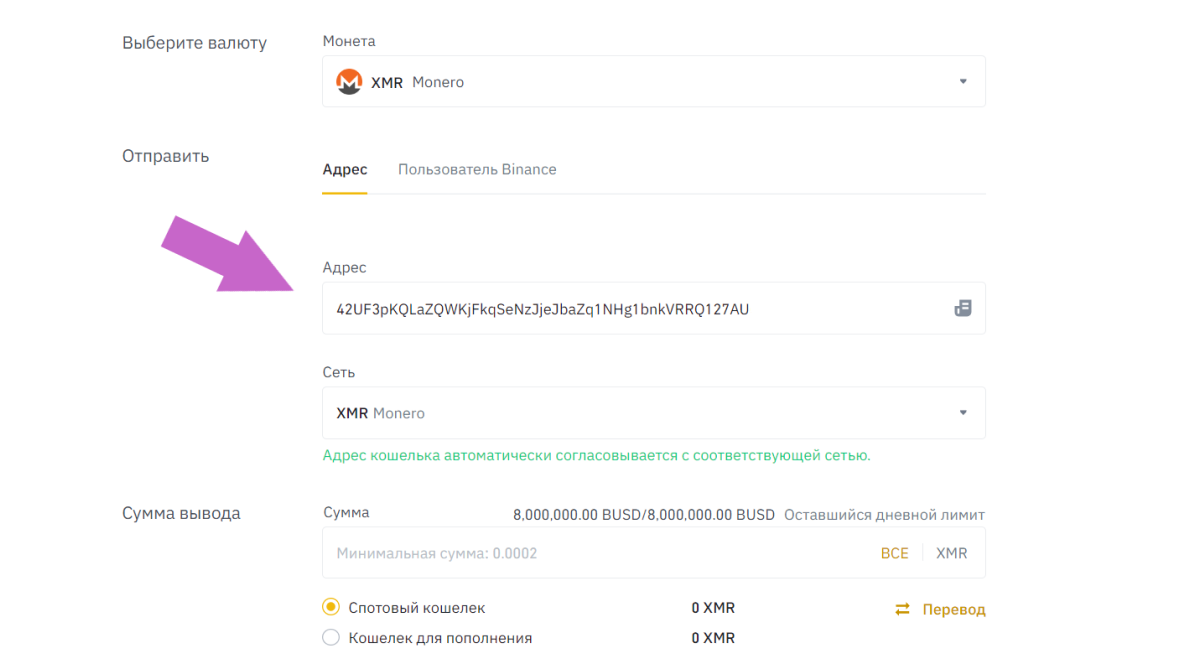1195x672 pixels.
Task: Select the Кошелек для пополнения radio button
Action: tap(331, 638)
